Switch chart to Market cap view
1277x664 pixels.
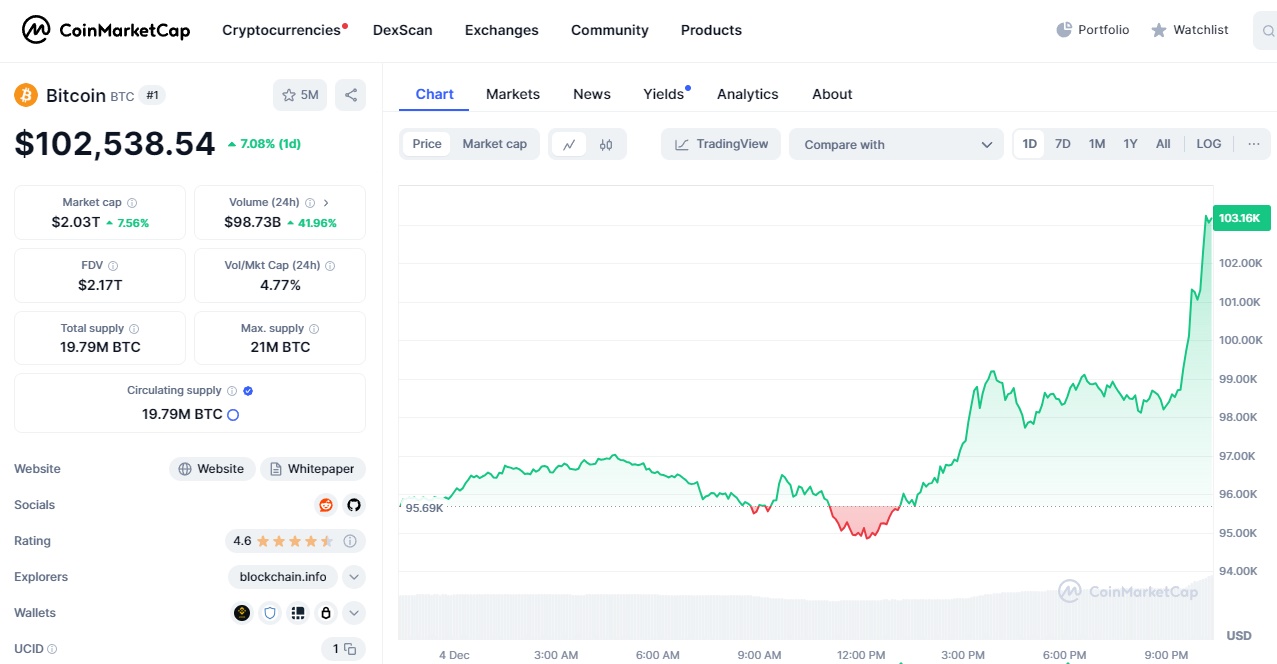[x=494, y=144]
